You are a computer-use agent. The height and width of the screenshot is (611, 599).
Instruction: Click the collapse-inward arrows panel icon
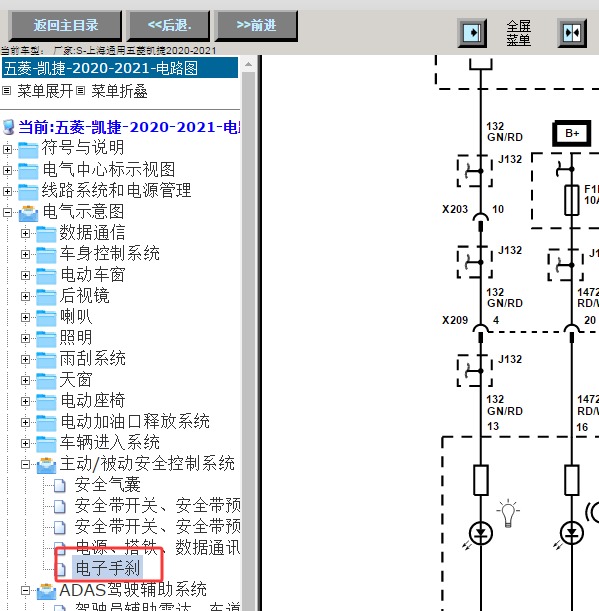pyautogui.click(x=572, y=33)
